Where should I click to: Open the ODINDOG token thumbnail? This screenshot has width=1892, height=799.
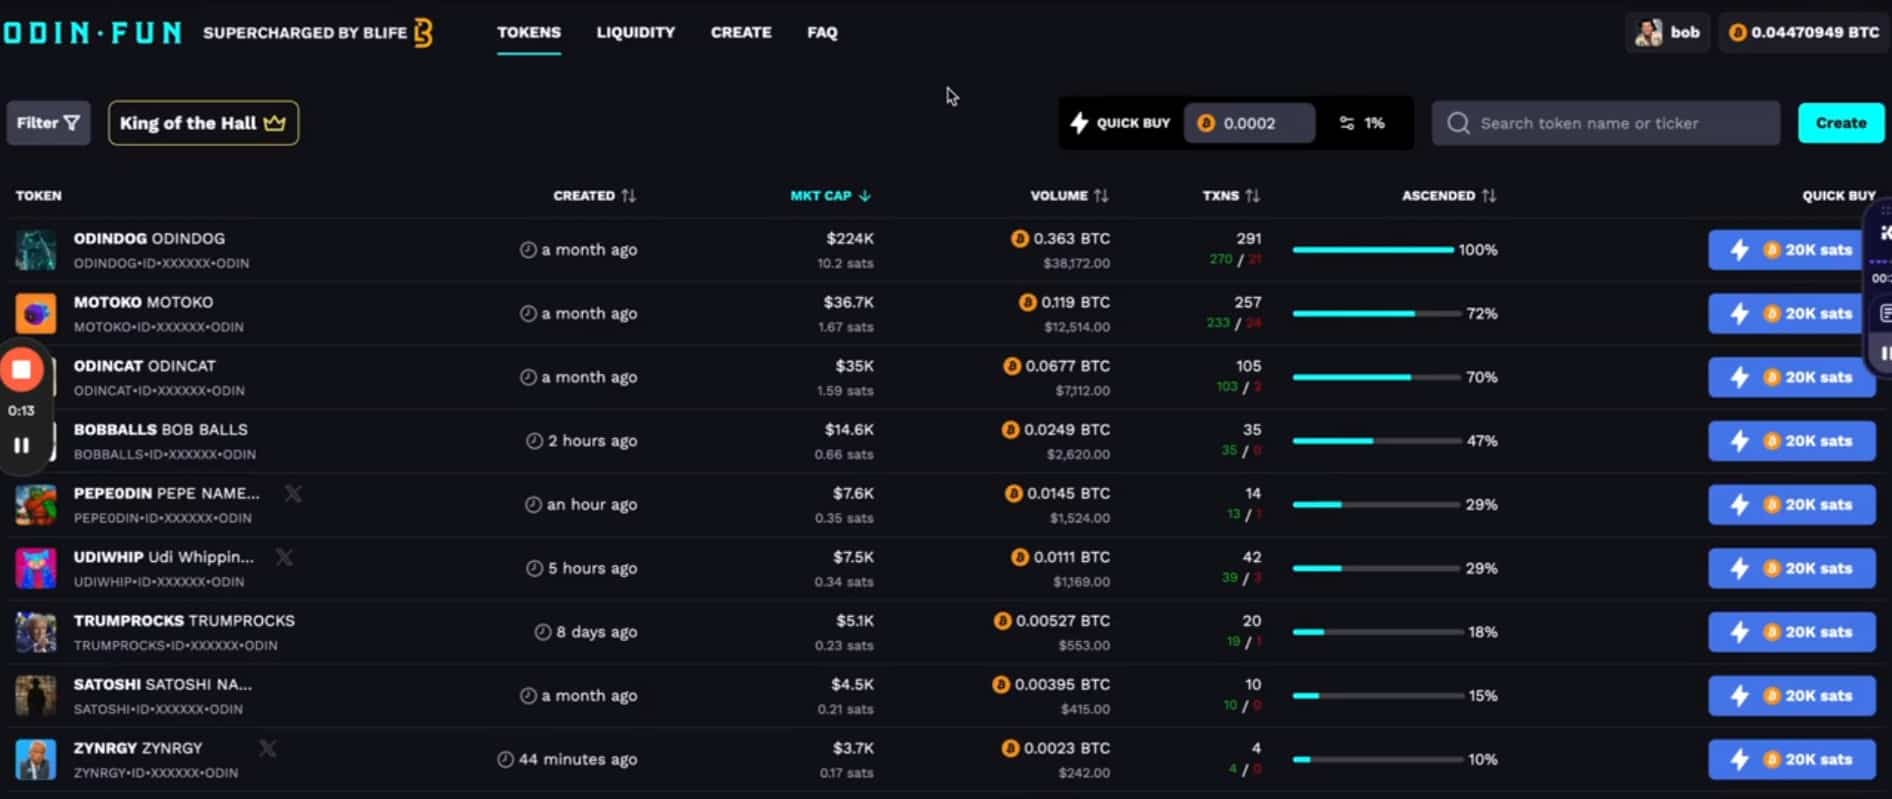pos(36,250)
